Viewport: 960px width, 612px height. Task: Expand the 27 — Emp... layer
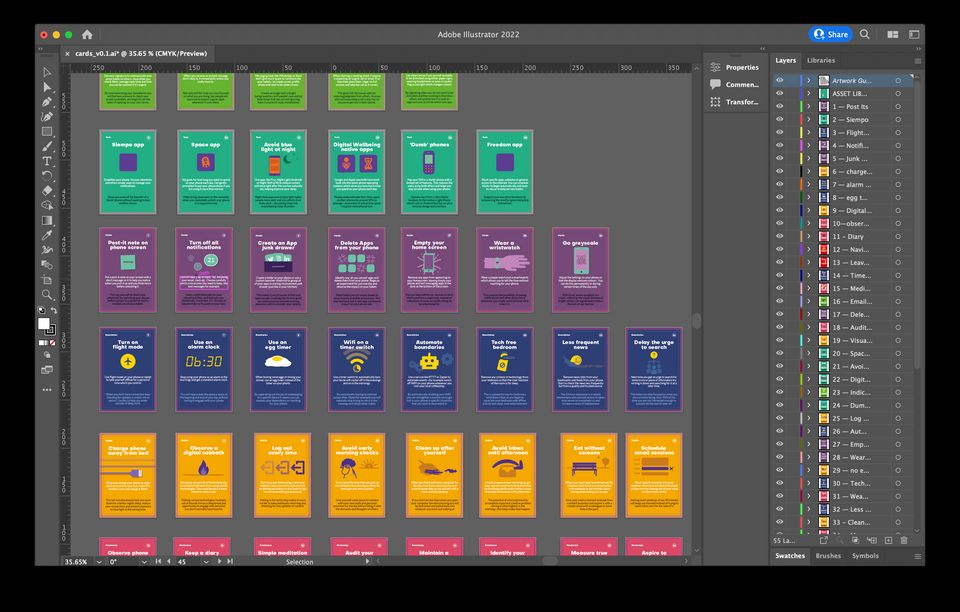(808, 444)
